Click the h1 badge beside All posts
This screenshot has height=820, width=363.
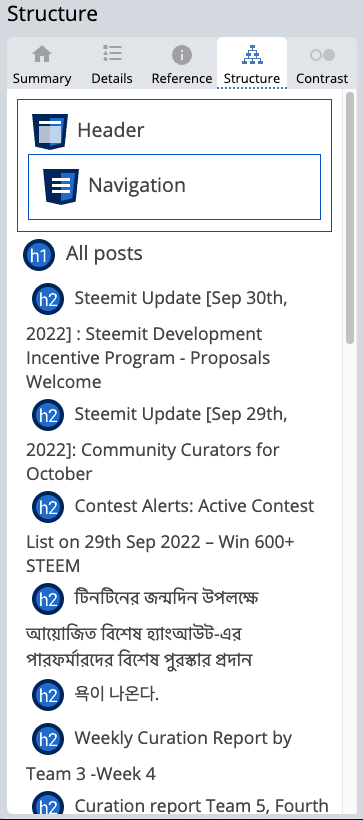(39, 255)
